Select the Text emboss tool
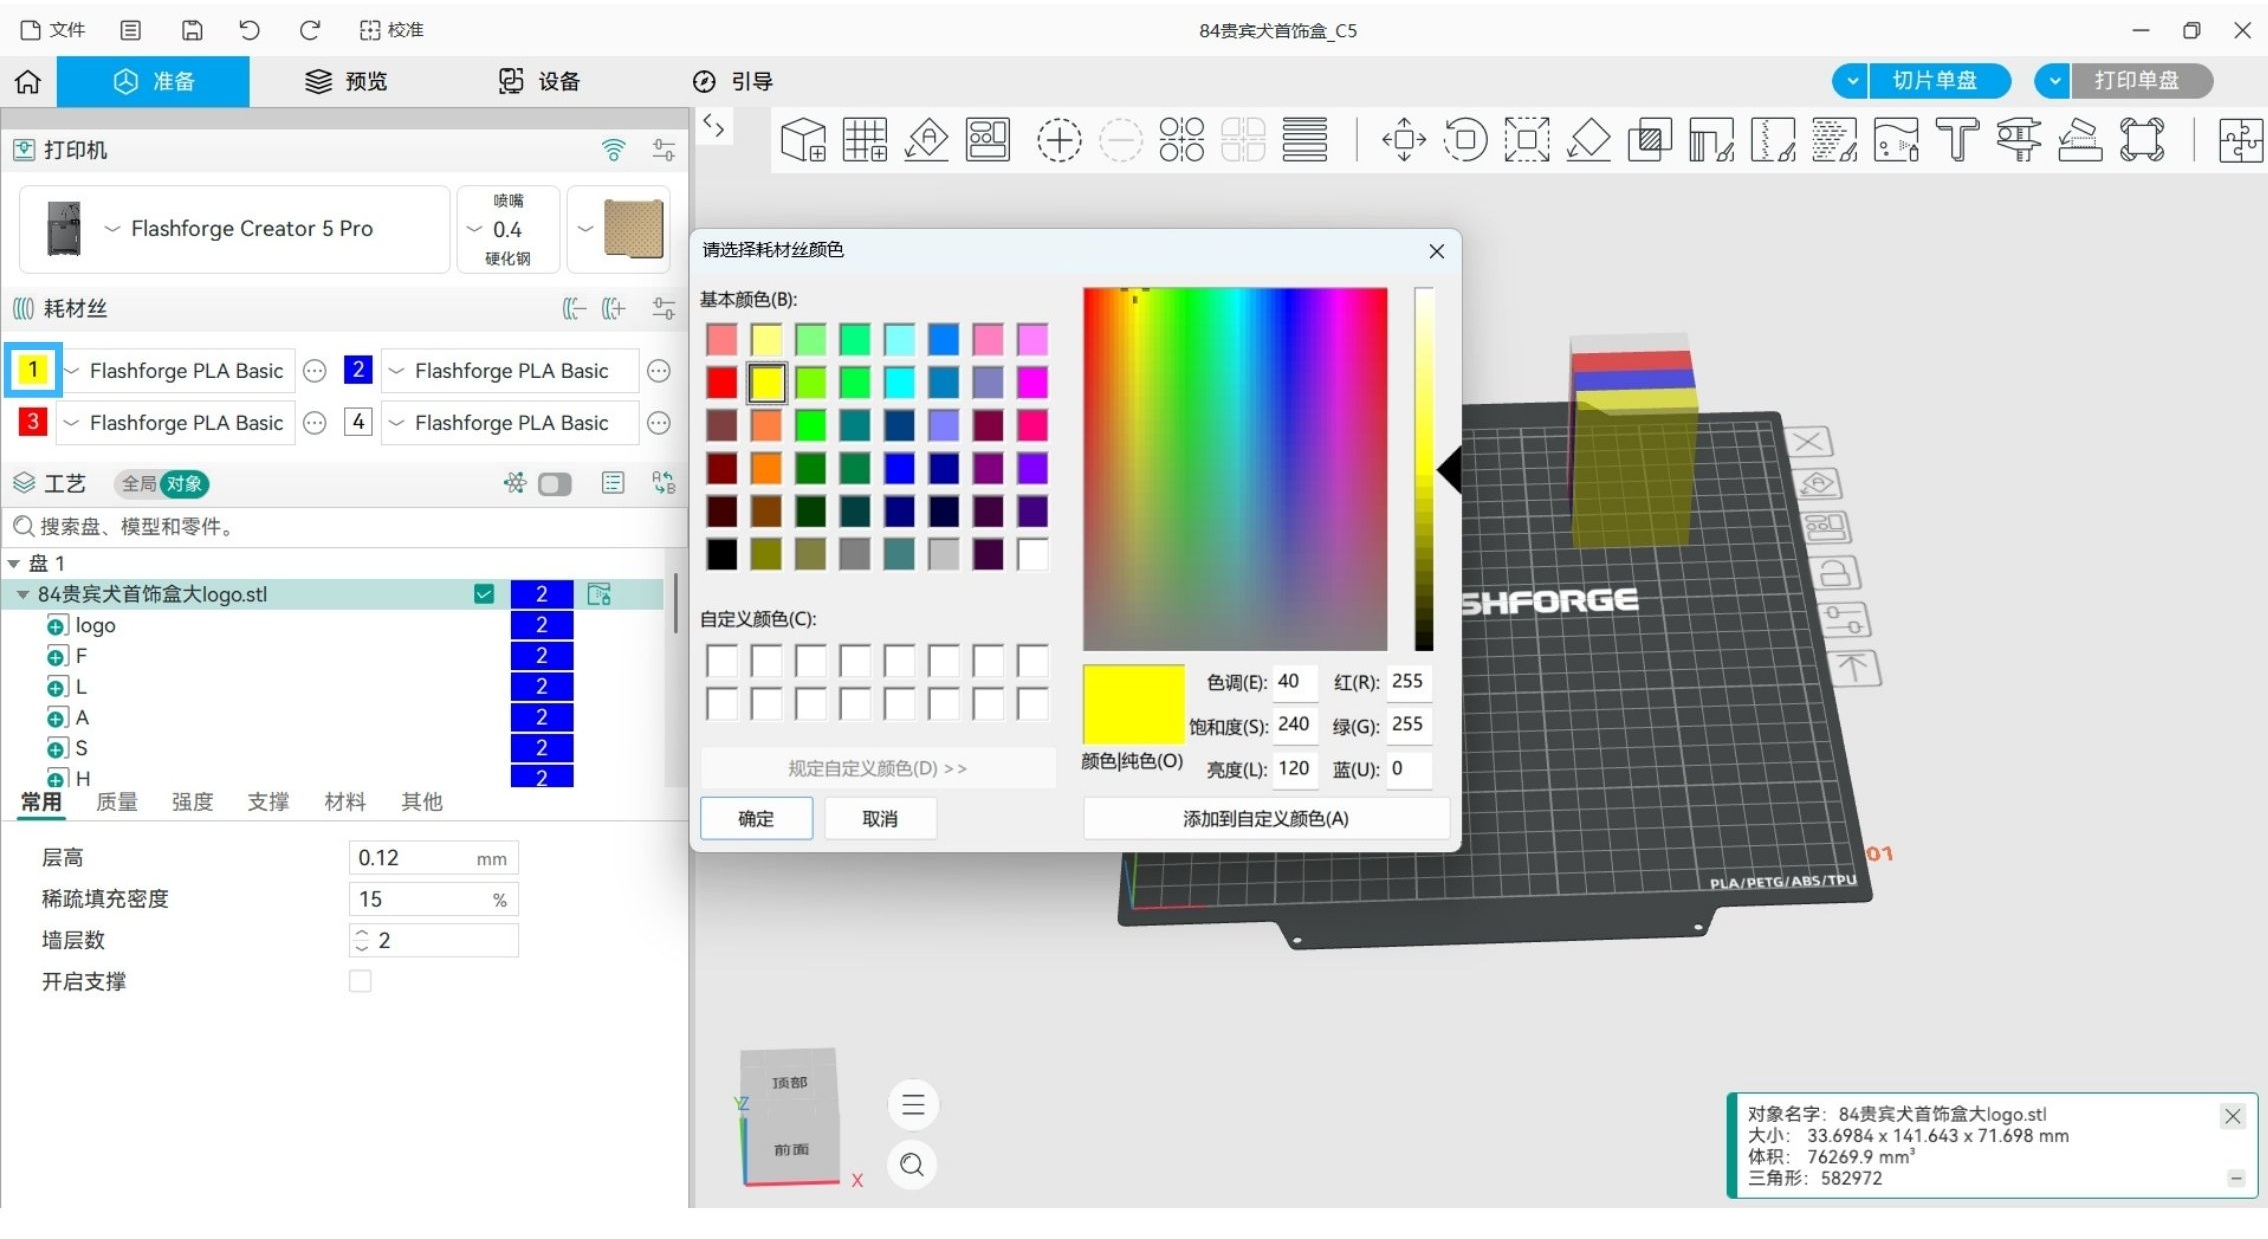This screenshot has height=1239, width=2268. 1957,139
